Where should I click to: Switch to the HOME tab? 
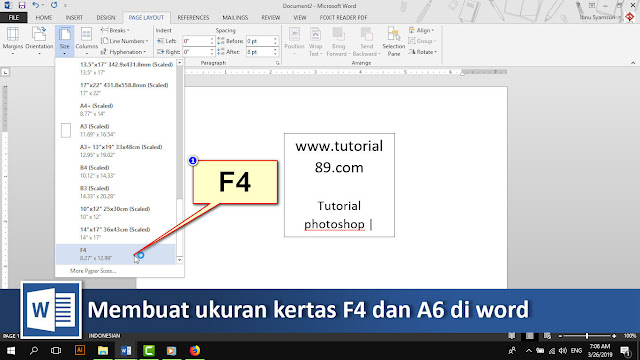pyautogui.click(x=44, y=18)
